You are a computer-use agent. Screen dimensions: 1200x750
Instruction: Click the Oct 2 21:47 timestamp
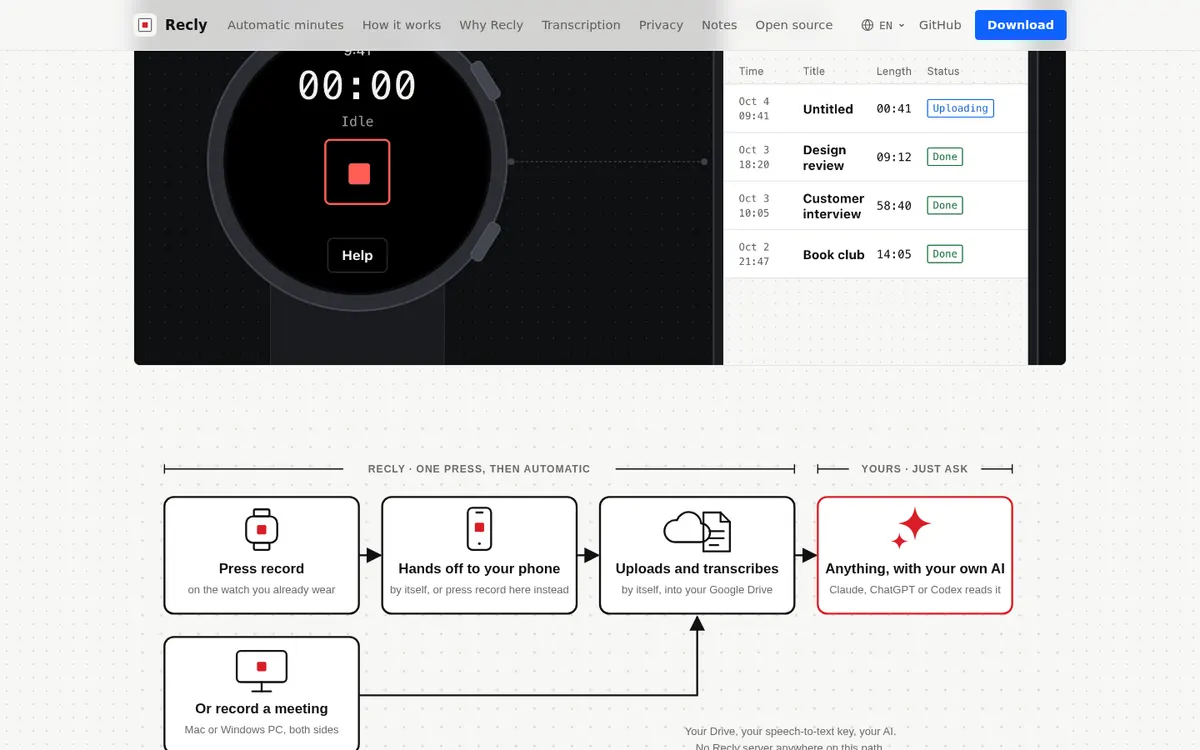click(x=754, y=254)
